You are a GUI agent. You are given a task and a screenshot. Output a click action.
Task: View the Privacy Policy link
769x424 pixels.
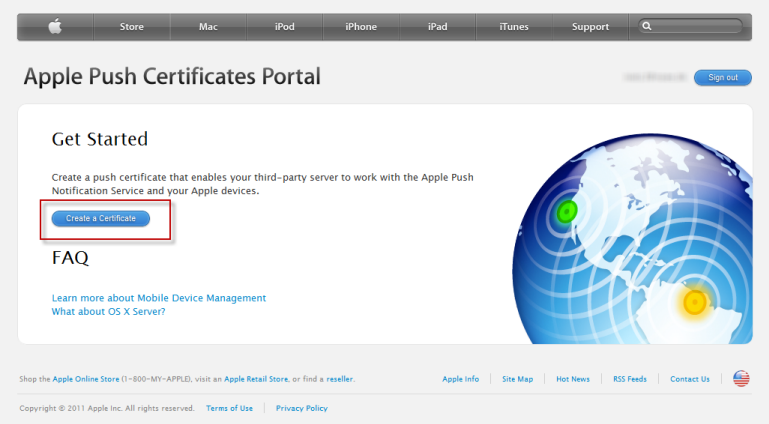pyautogui.click(x=301, y=408)
